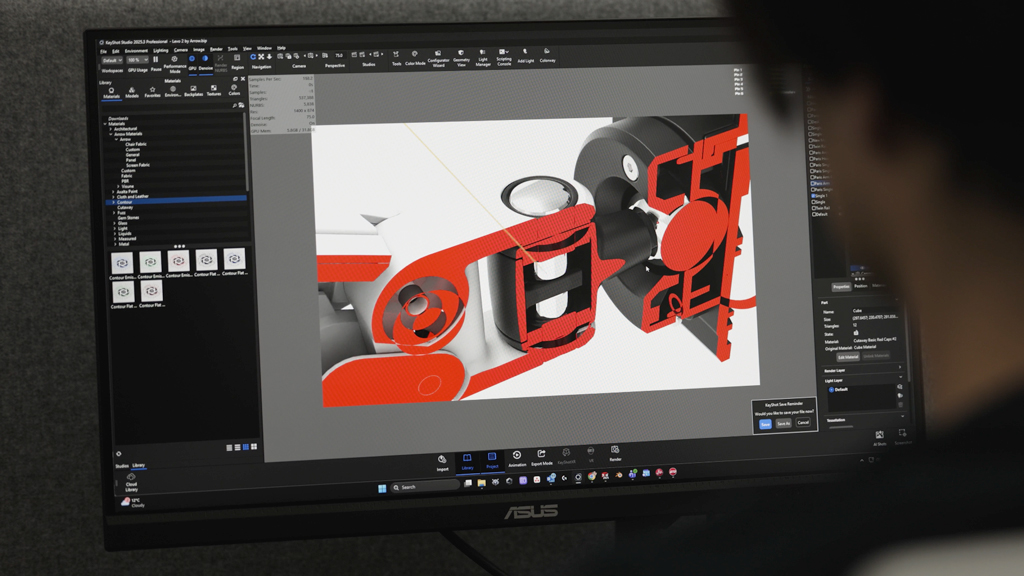Click the Import icon in bottom toolbar
1024x576 pixels.
(x=442, y=463)
